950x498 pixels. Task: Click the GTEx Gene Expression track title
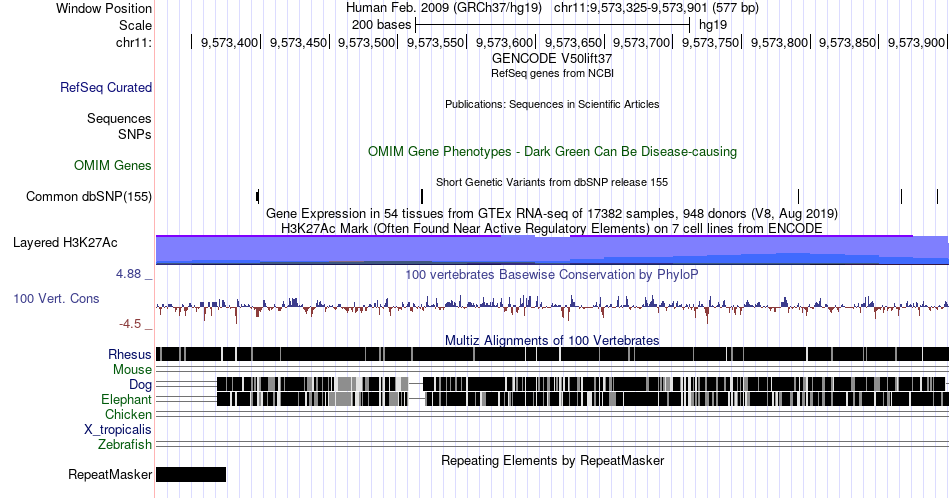(552, 213)
